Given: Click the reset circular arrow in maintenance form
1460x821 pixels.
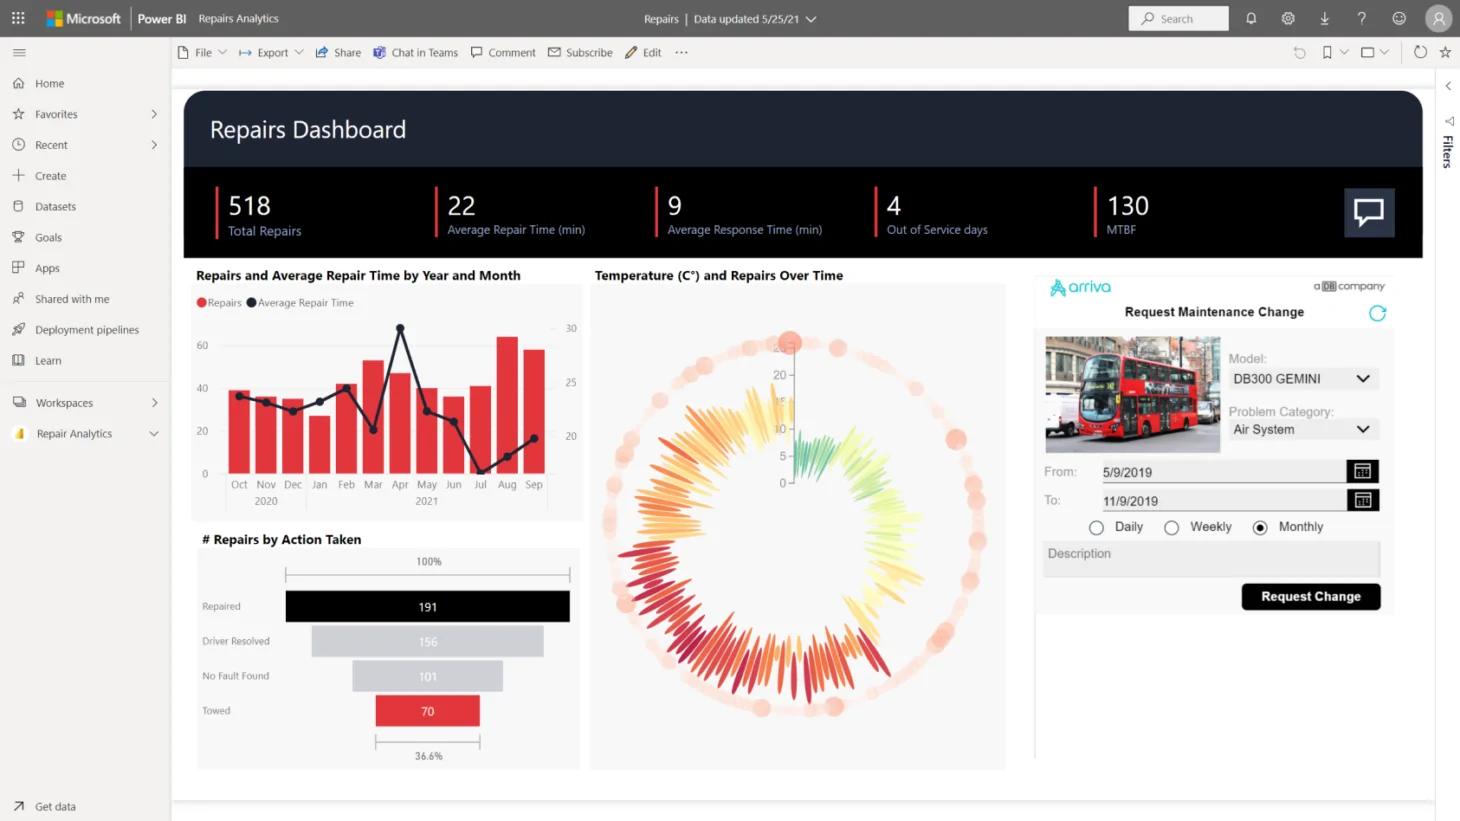Looking at the screenshot, I should 1377,313.
